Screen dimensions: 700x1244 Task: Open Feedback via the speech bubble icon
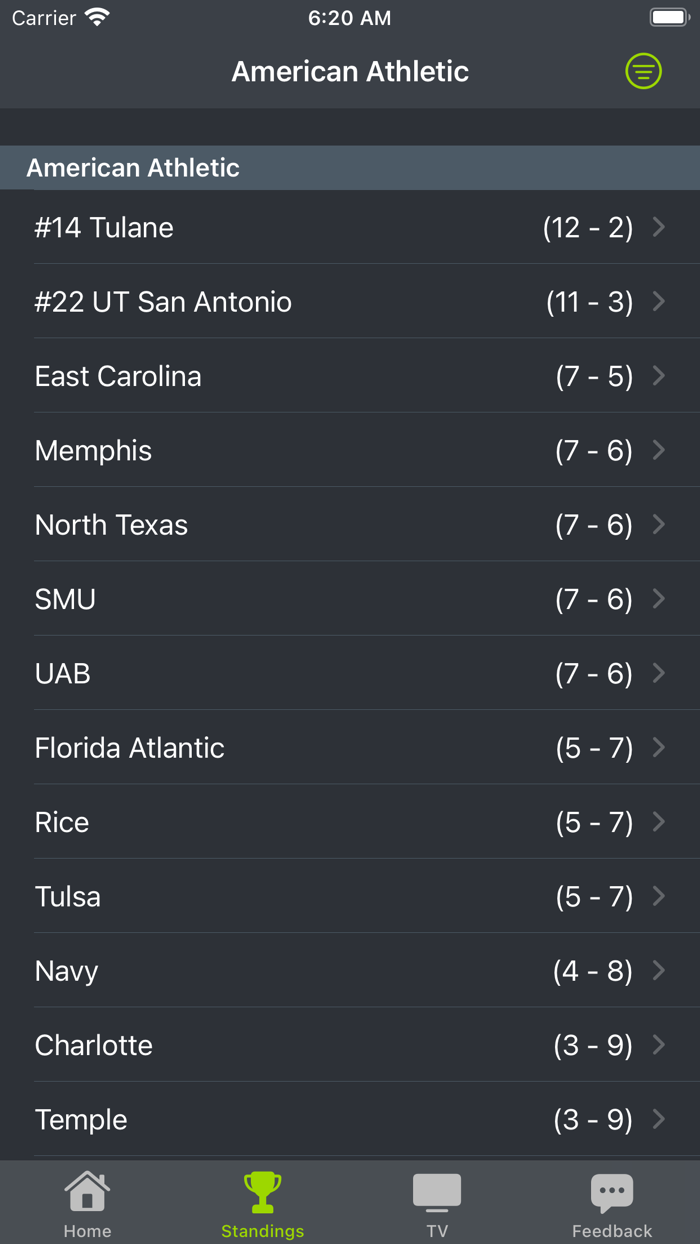coord(612,1191)
